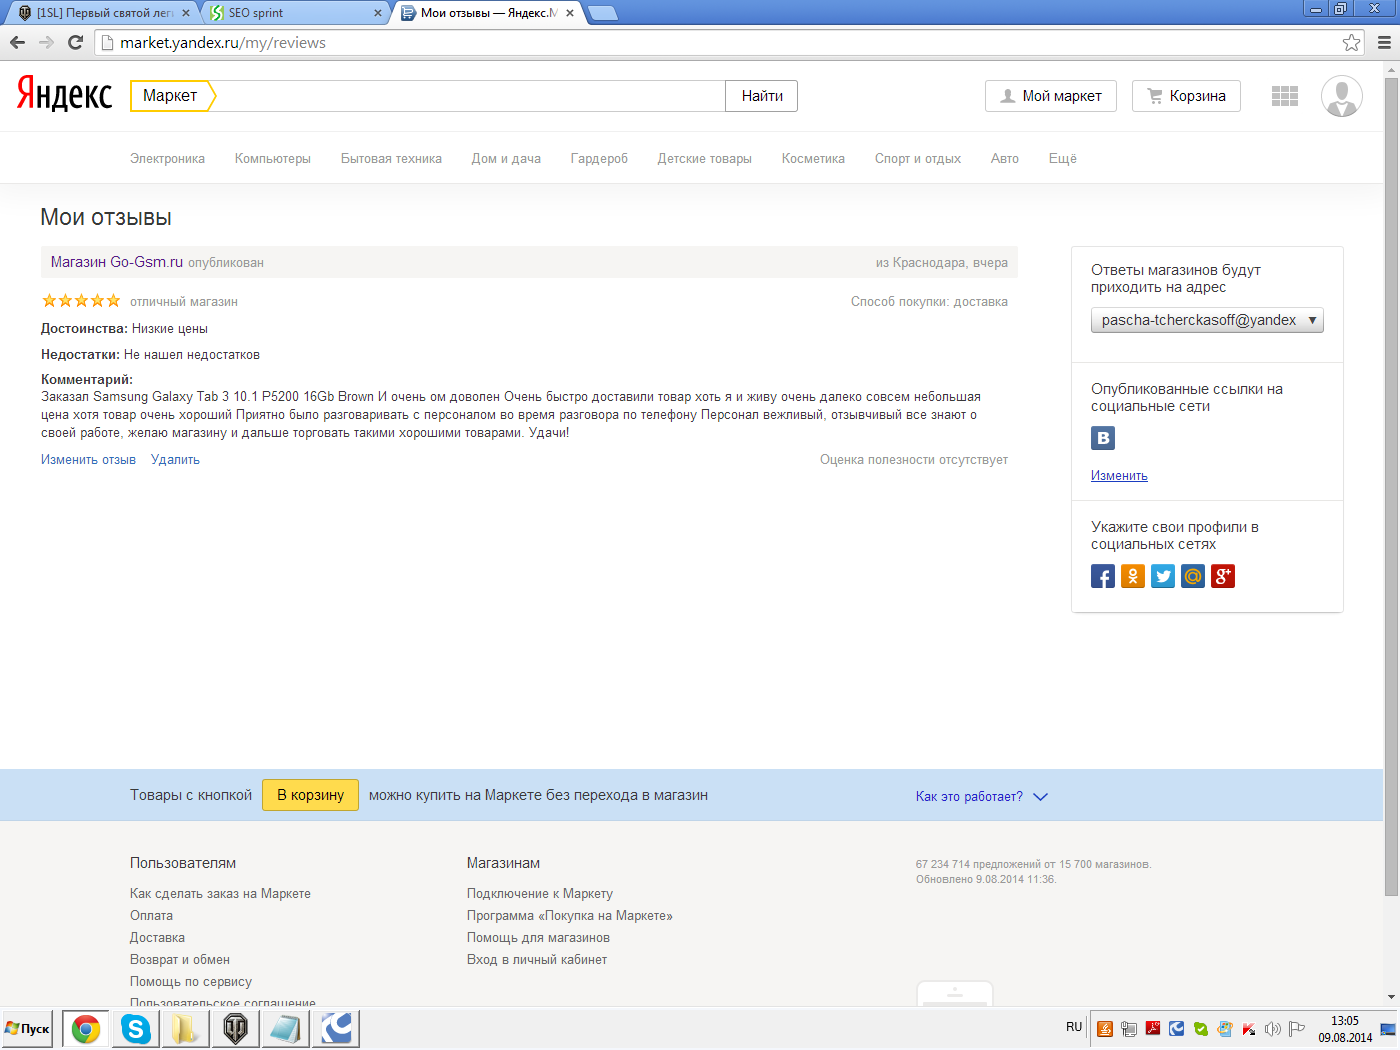Expand the Ещё categories menu
Viewport: 1400px width, 1050px height.
point(1063,158)
